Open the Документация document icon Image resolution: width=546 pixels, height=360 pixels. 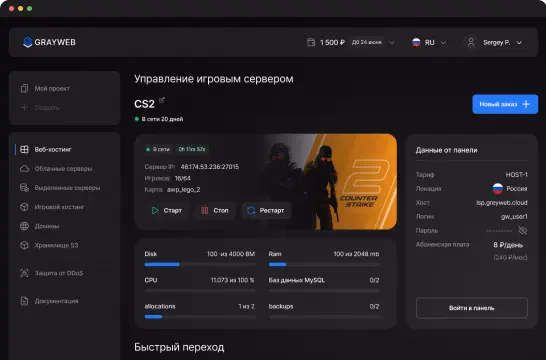pos(24,301)
